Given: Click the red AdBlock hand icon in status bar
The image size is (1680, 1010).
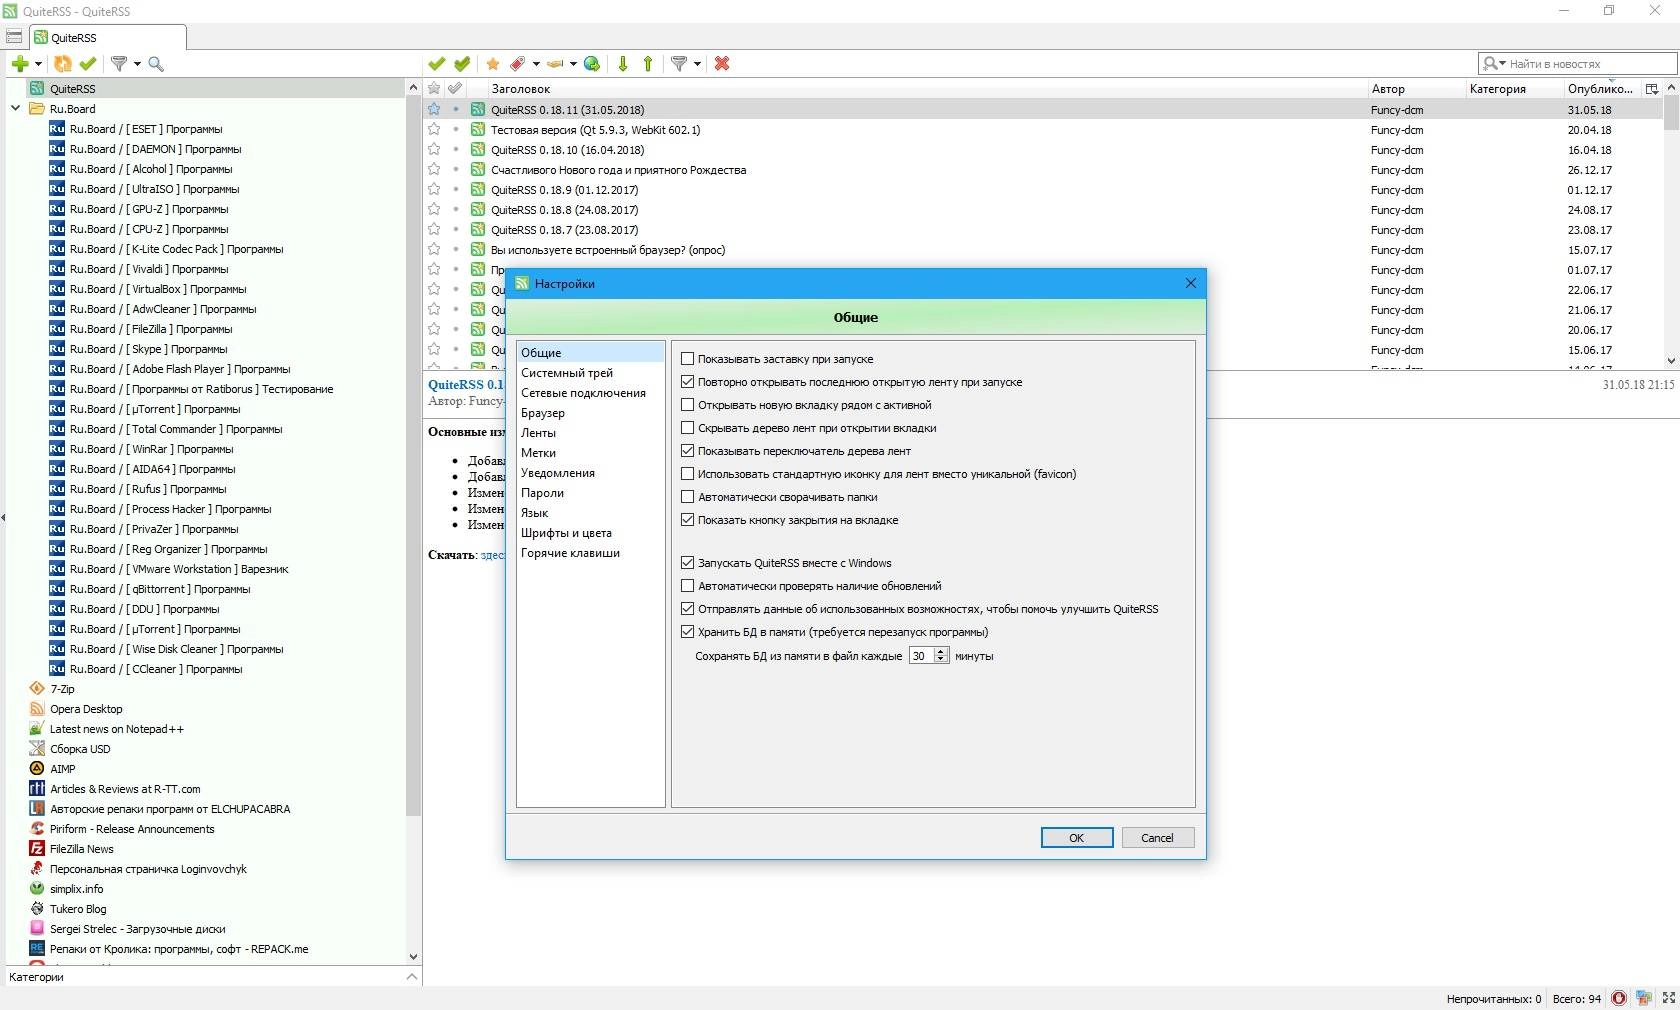Looking at the screenshot, I should coord(1619,998).
